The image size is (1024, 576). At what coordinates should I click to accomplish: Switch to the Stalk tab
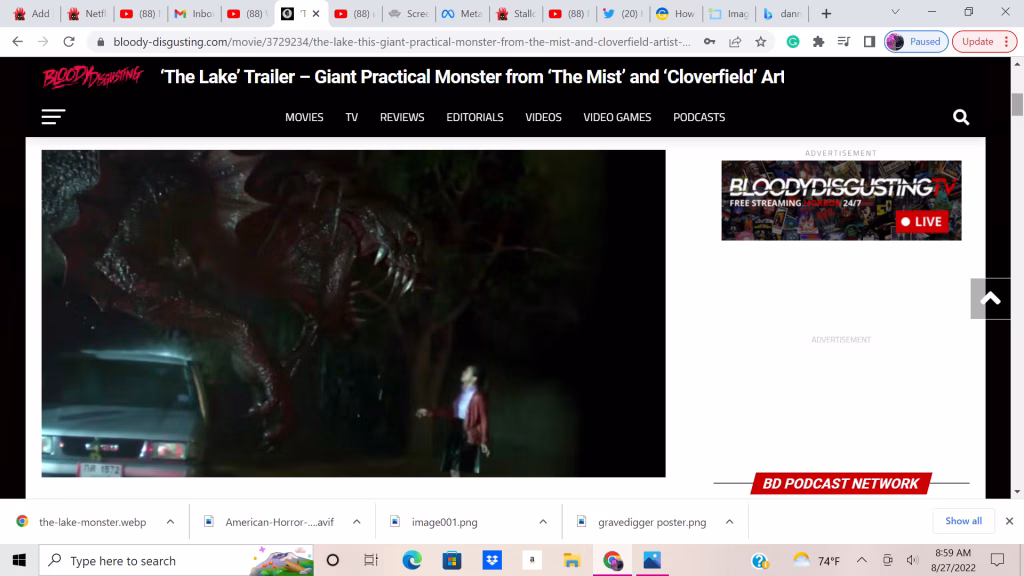[x=515, y=14]
